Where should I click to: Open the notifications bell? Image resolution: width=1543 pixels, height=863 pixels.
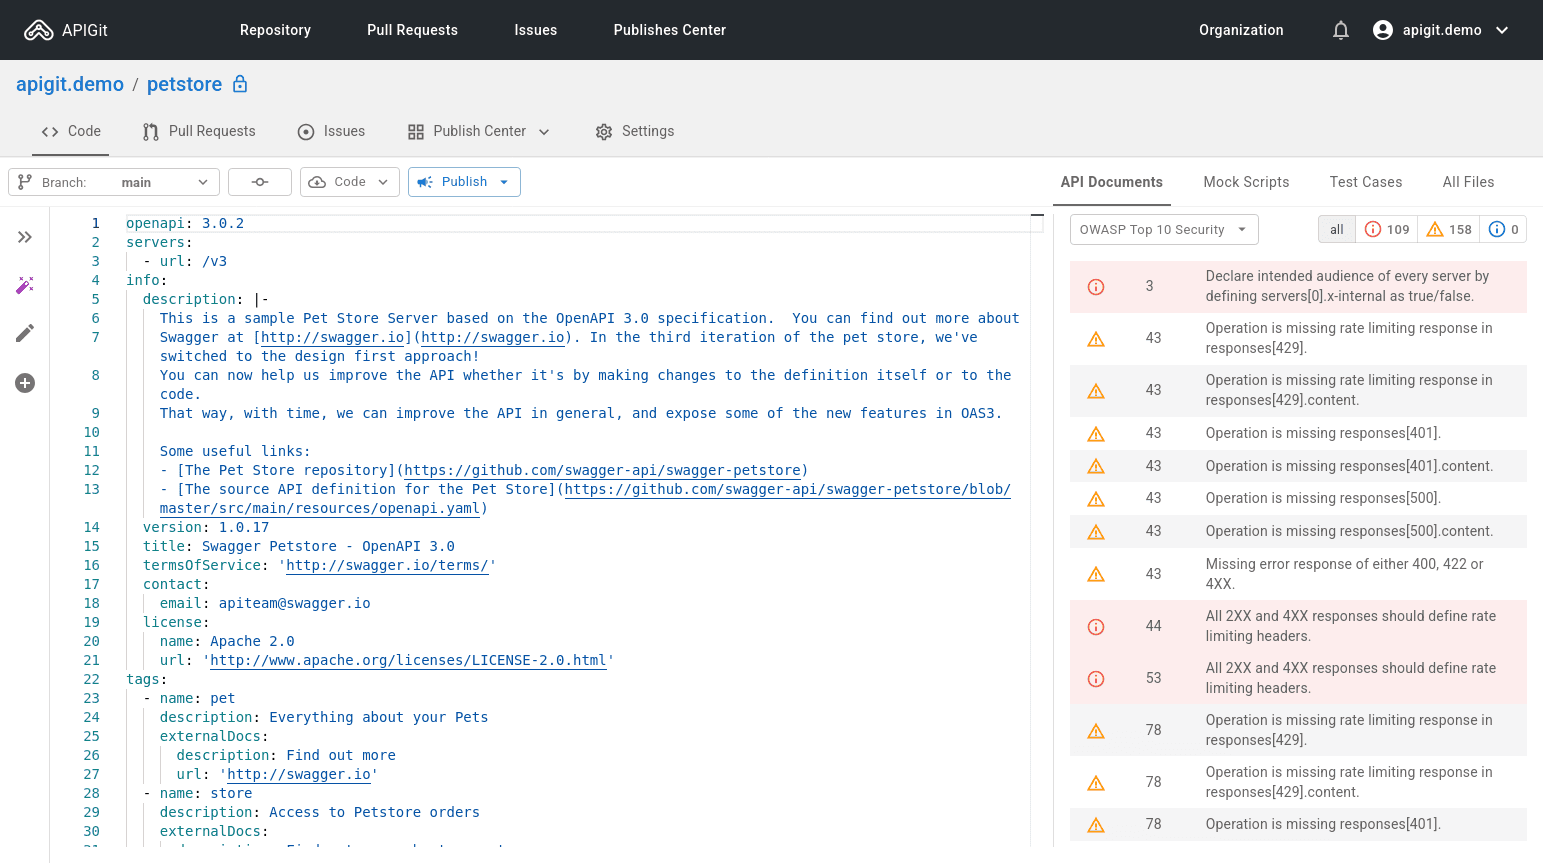(x=1341, y=30)
